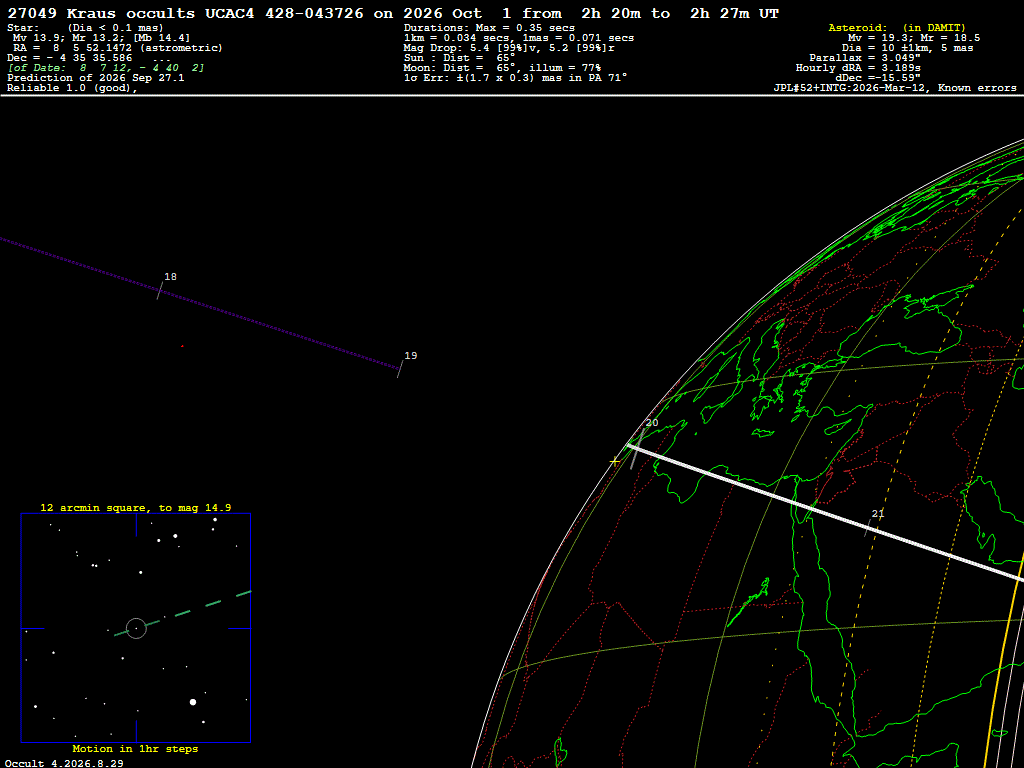Click the small red dot below purple track

182,346
